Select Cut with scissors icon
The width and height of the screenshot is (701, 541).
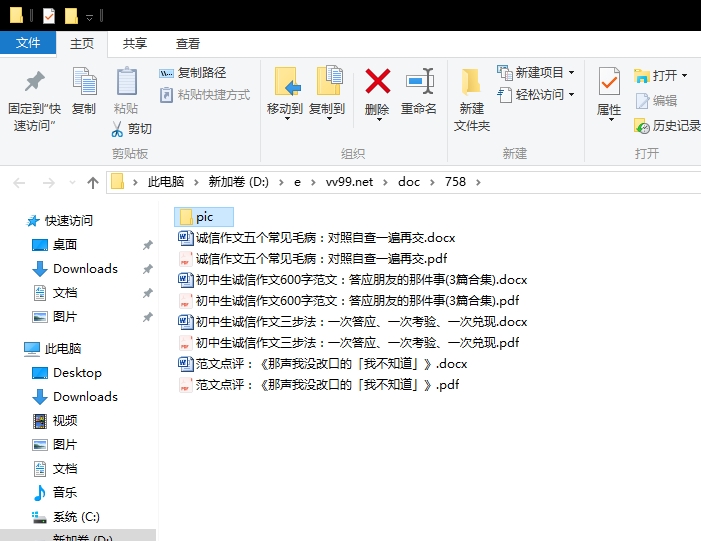tap(131, 129)
